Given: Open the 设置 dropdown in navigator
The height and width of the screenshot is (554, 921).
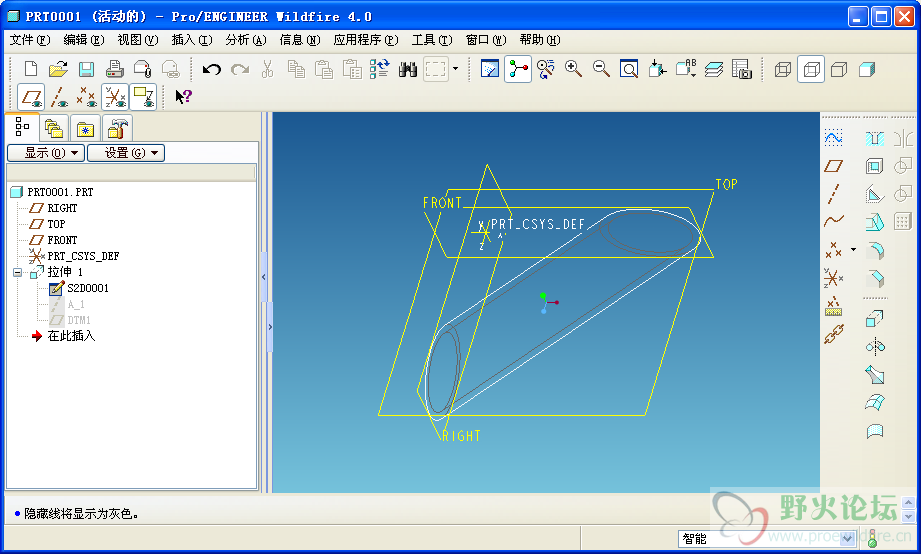Looking at the screenshot, I should 126,153.
